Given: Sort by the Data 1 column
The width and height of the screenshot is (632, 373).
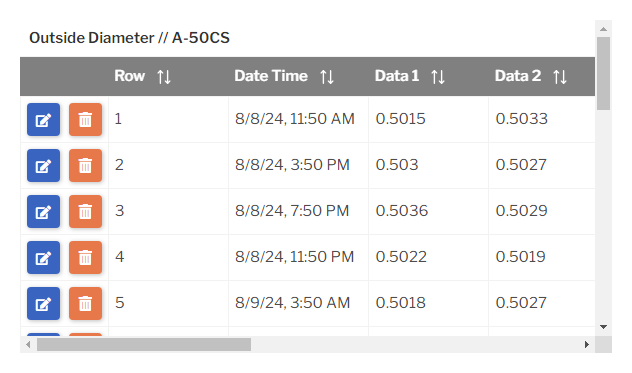Looking at the screenshot, I should click(438, 77).
